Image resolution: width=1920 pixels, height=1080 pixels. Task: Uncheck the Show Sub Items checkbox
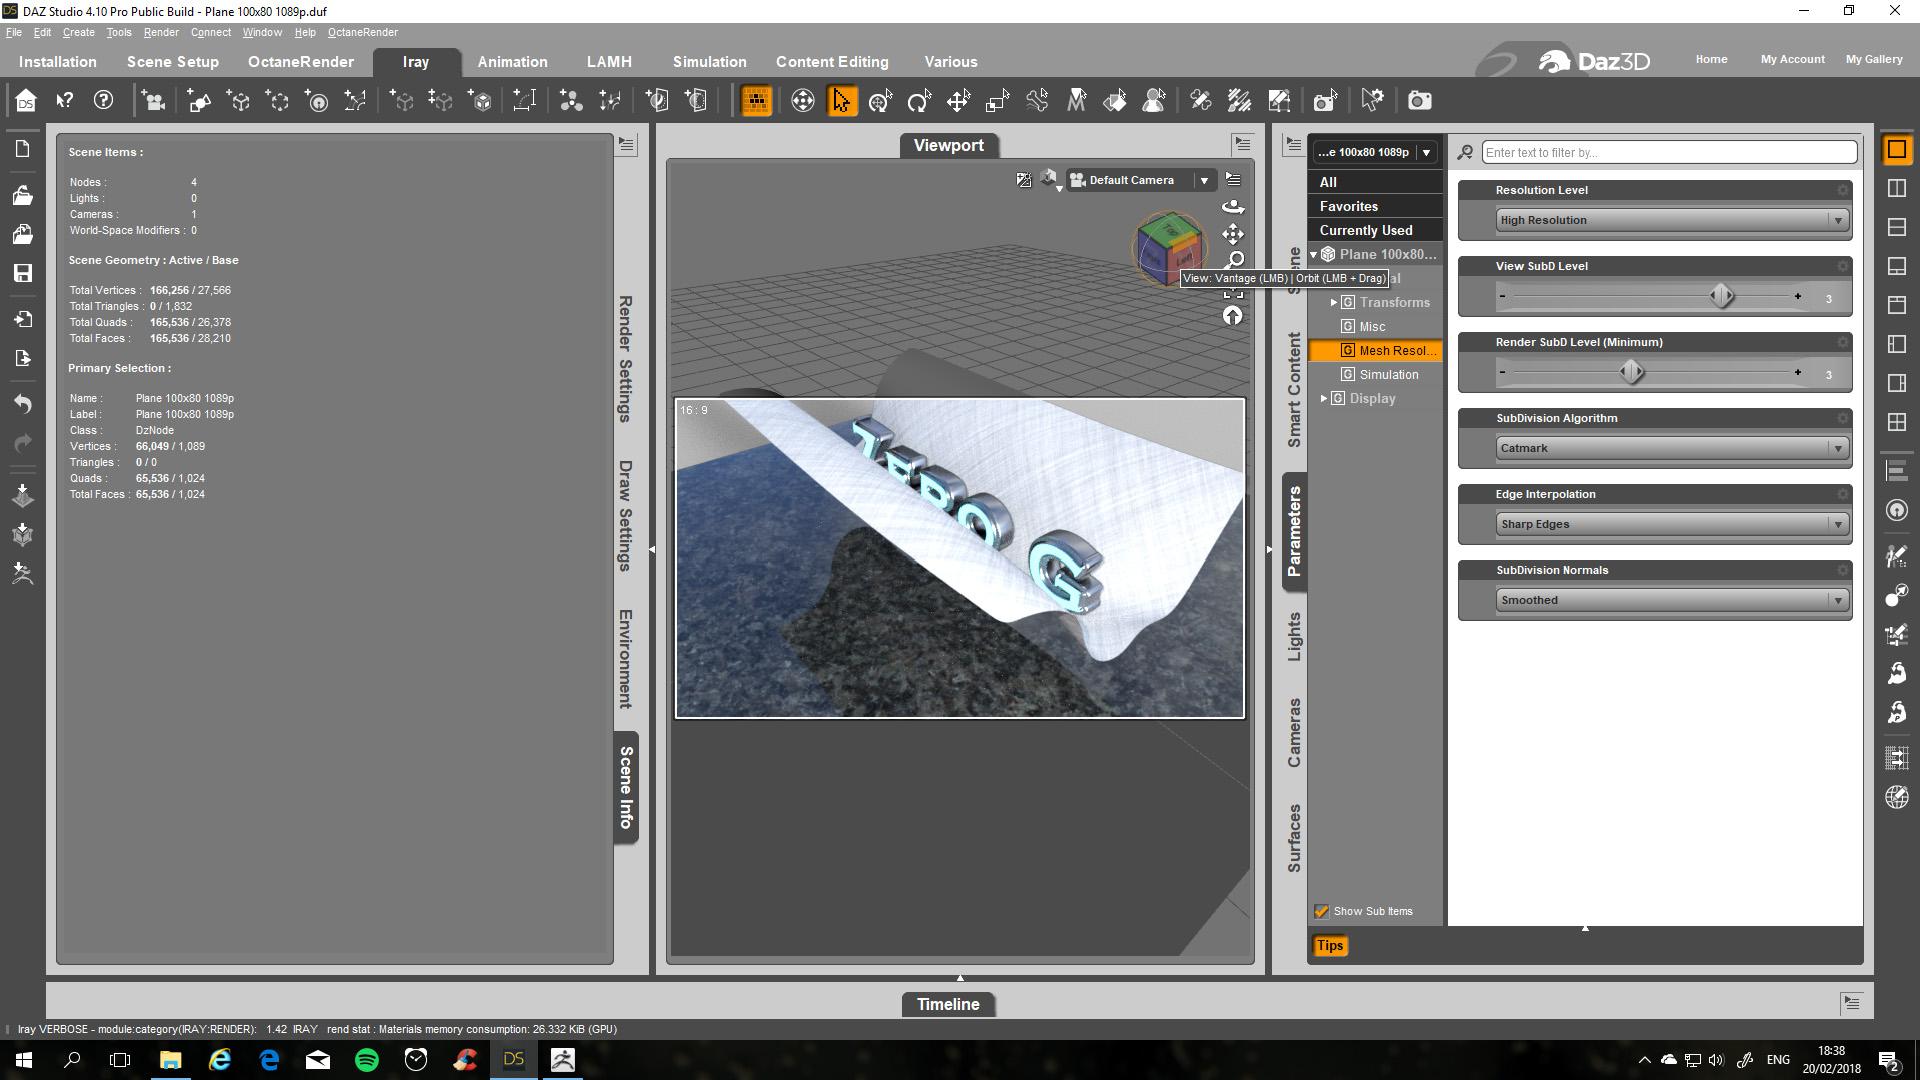tap(1321, 911)
